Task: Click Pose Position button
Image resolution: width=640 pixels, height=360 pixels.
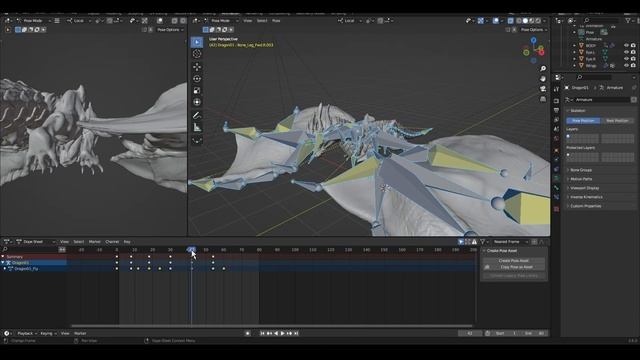Action: pyautogui.click(x=583, y=121)
